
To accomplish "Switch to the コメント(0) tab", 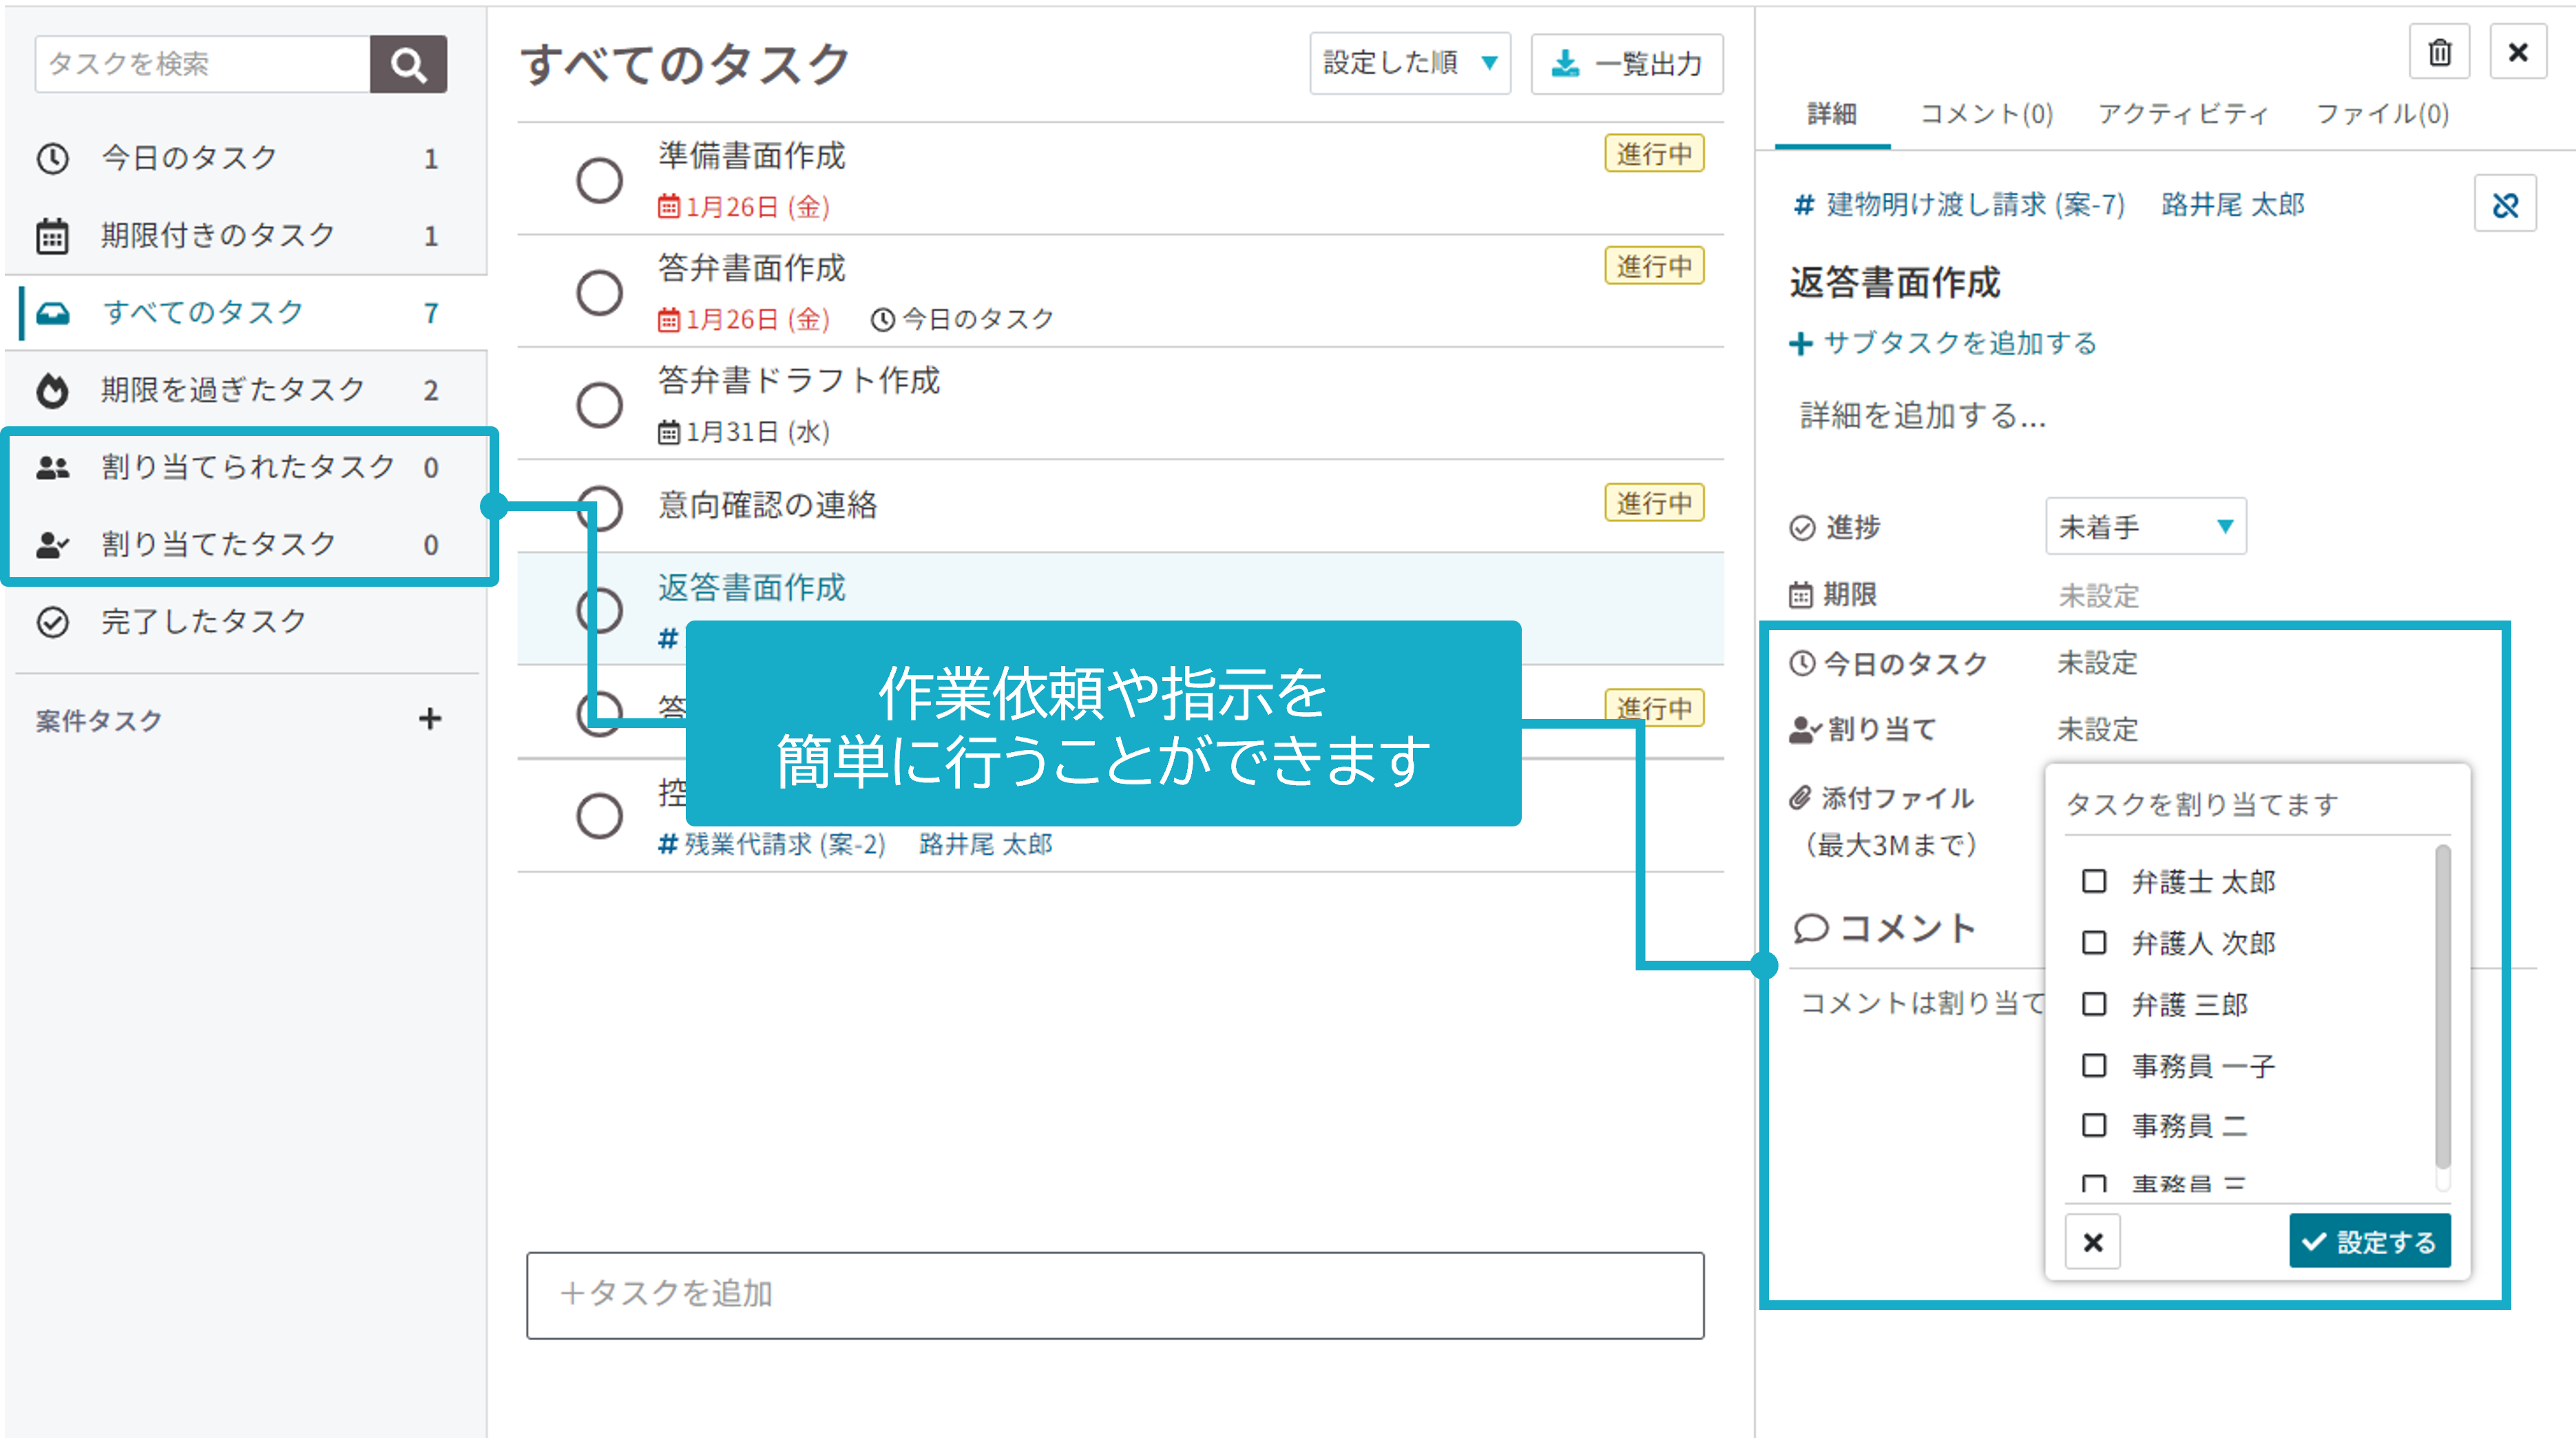I will pos(1986,114).
